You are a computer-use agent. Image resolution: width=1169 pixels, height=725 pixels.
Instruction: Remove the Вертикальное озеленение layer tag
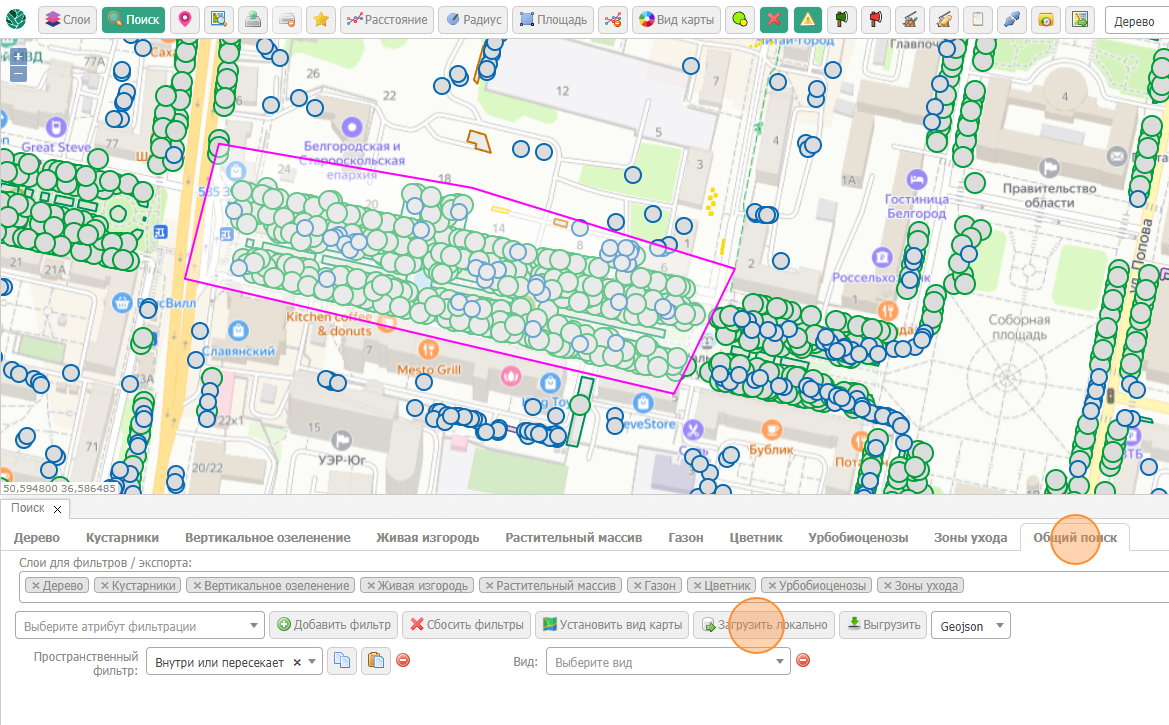point(197,586)
